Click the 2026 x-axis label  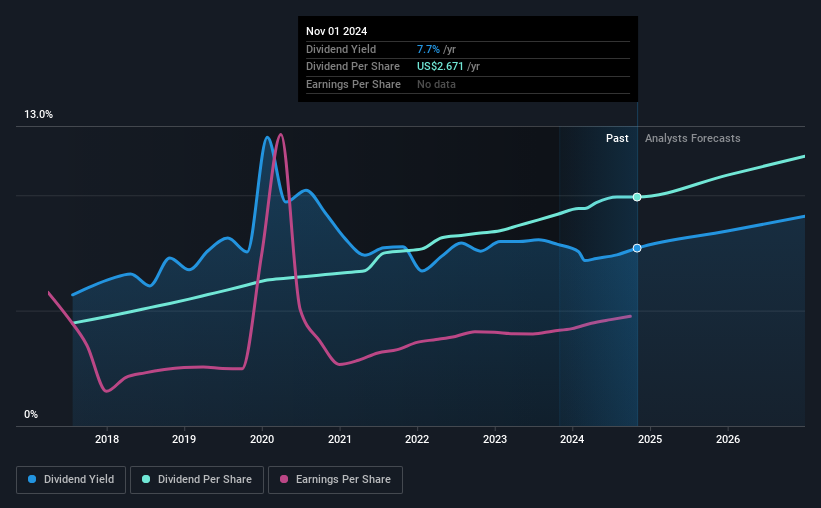tap(728, 439)
